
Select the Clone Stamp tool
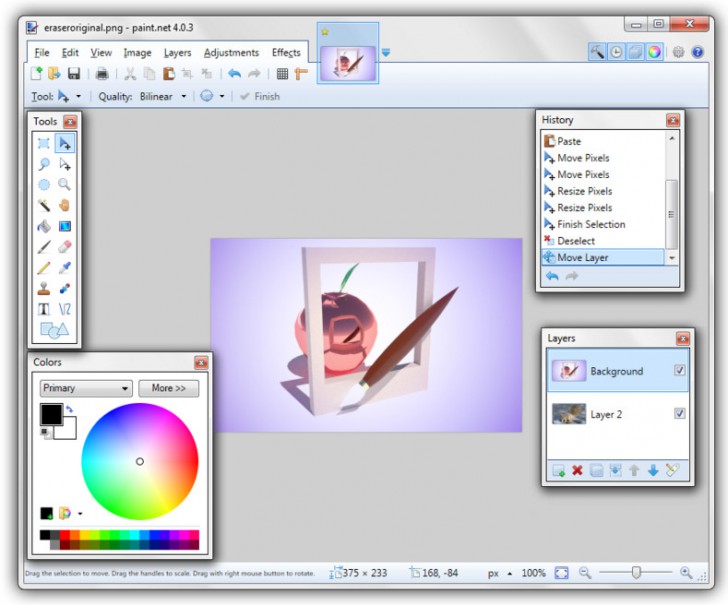[x=44, y=288]
